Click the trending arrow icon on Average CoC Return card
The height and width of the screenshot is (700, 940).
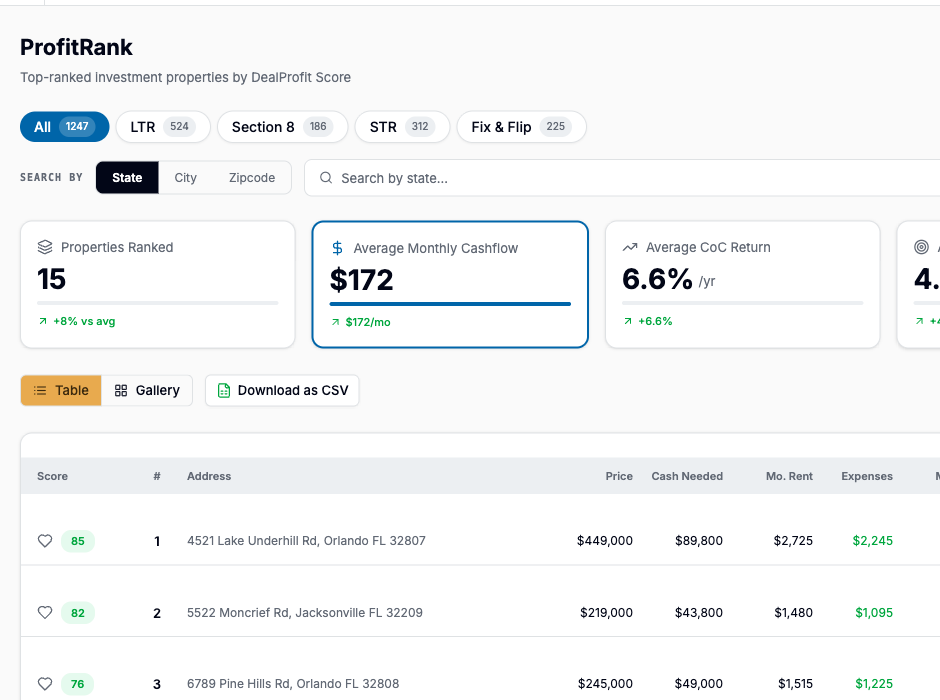coord(628,247)
